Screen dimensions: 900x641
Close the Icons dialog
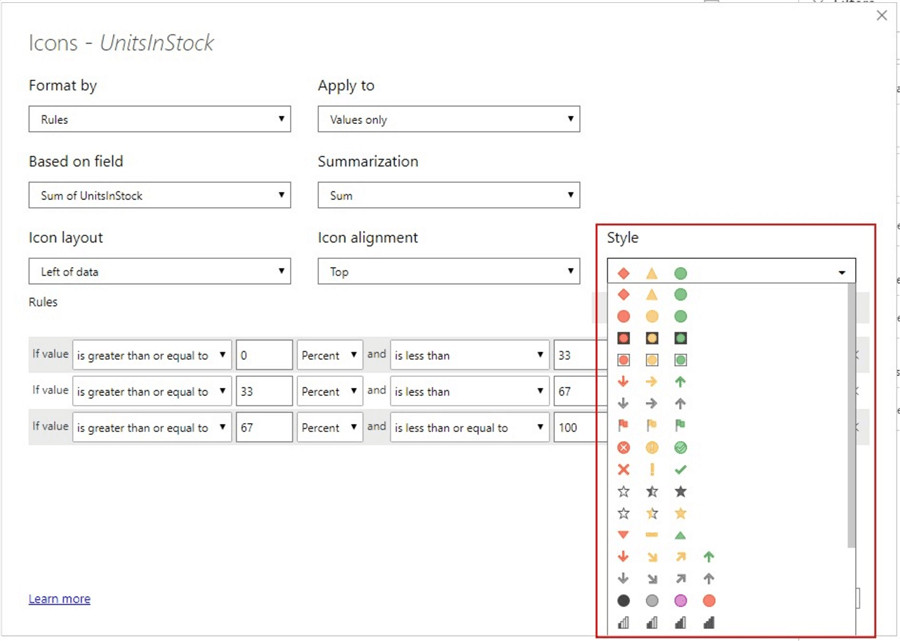[x=881, y=16]
